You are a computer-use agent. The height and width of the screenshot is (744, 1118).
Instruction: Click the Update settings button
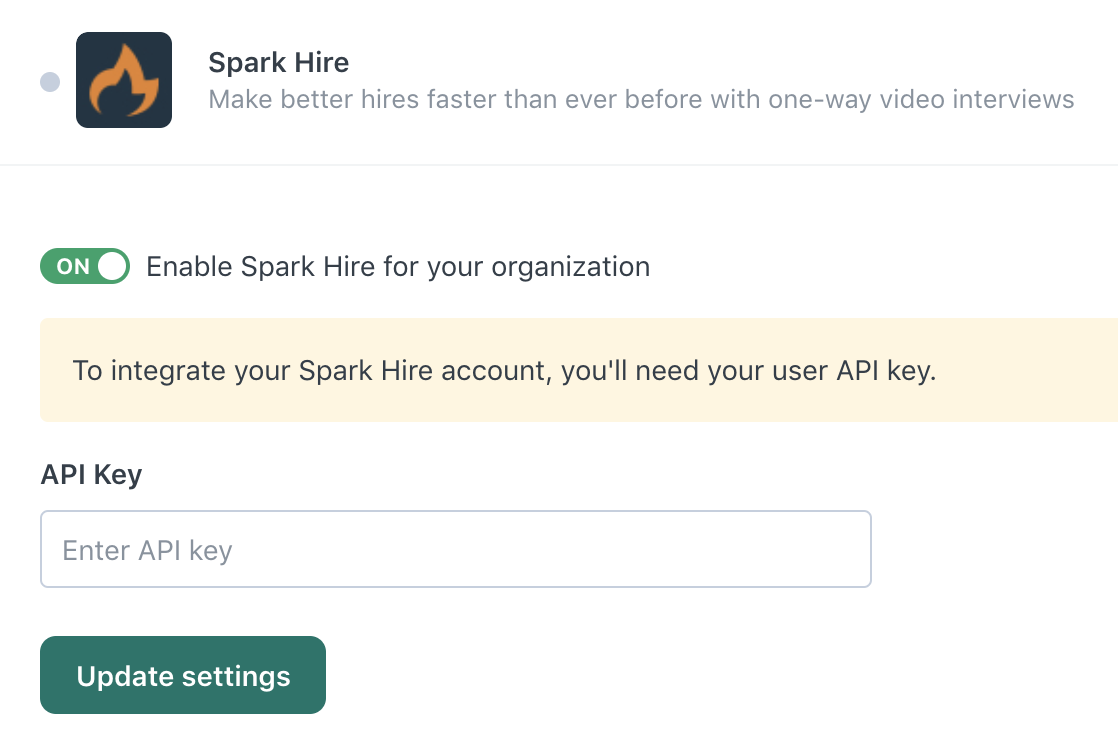tap(183, 675)
